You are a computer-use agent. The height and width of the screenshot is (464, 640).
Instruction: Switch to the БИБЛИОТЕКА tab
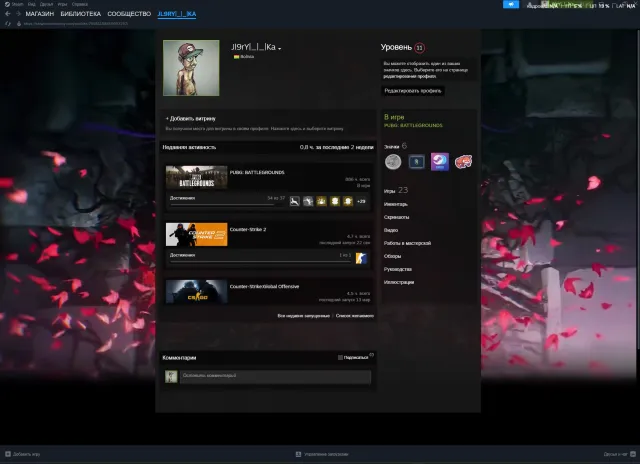[x=80, y=14]
